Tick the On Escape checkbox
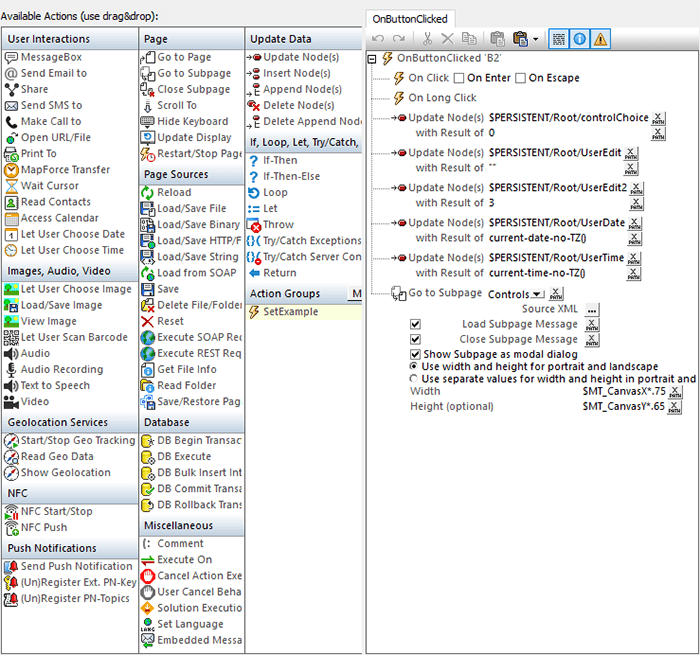Image resolution: width=700 pixels, height=655 pixels. click(520, 78)
